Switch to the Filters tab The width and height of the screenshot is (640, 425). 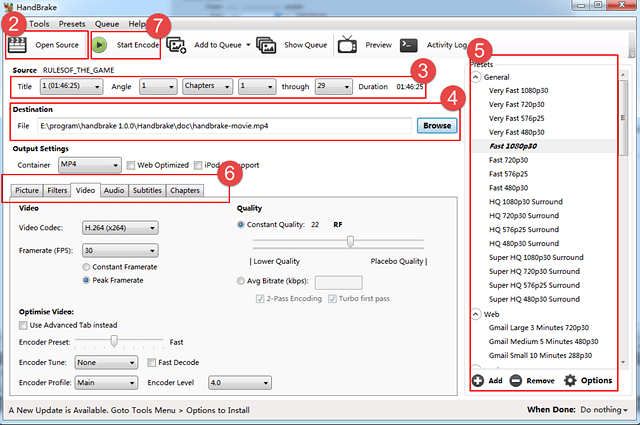click(57, 190)
